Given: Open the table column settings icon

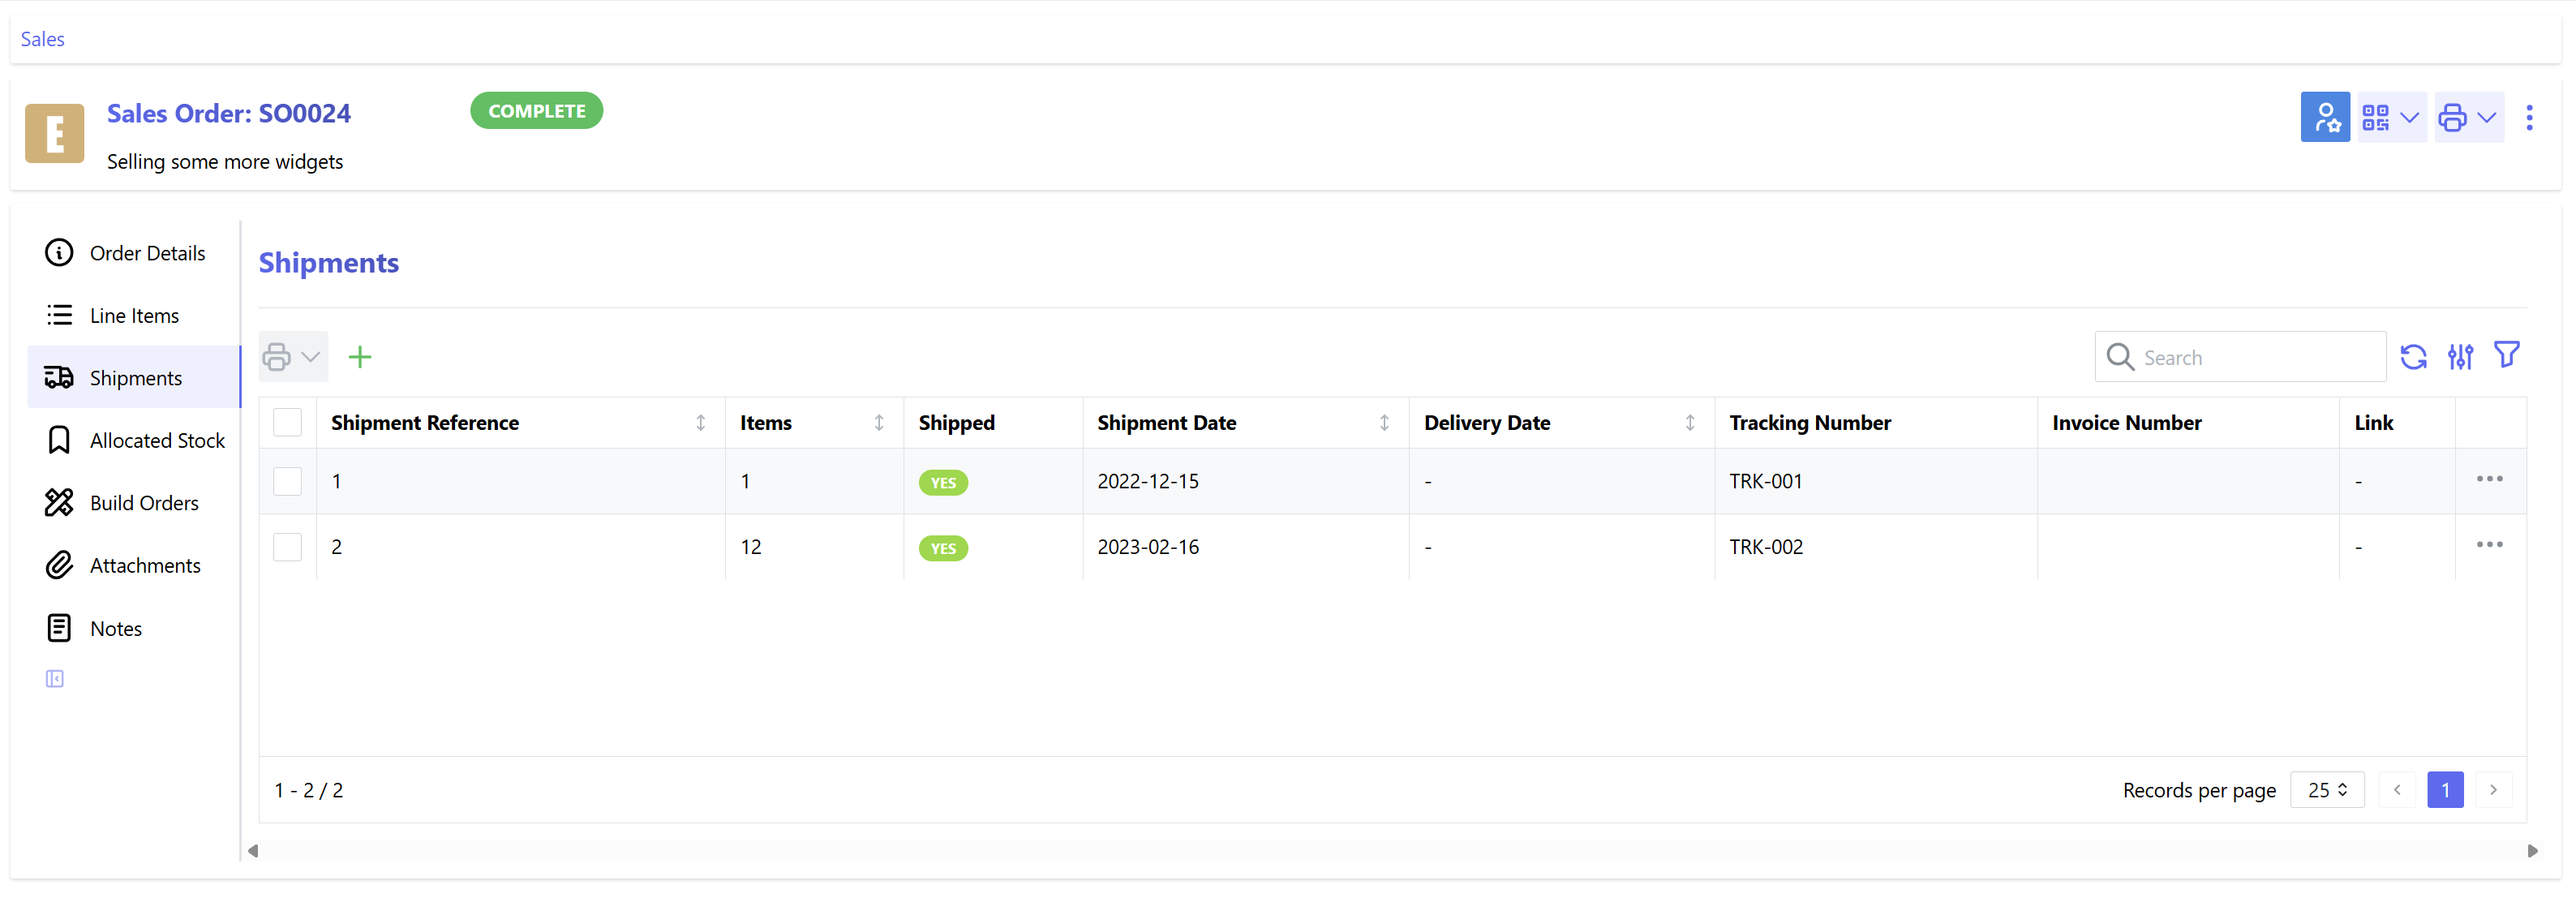Looking at the screenshot, I should 2461,357.
